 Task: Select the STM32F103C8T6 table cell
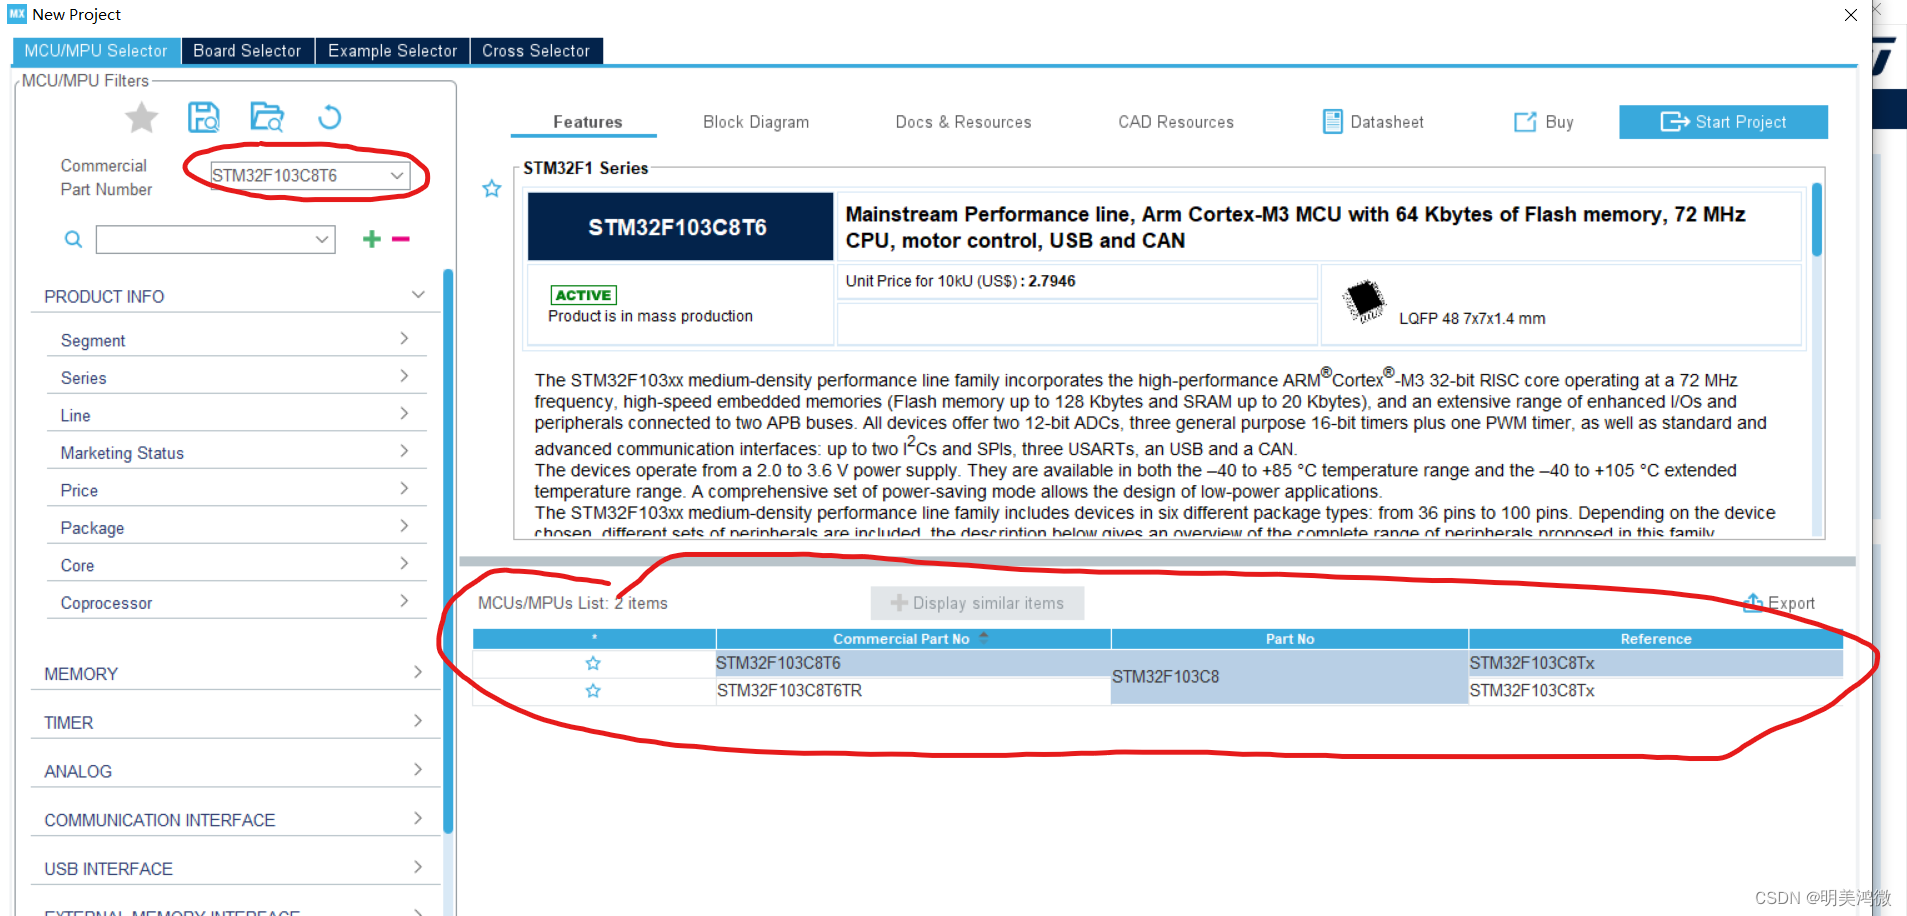click(x=913, y=663)
